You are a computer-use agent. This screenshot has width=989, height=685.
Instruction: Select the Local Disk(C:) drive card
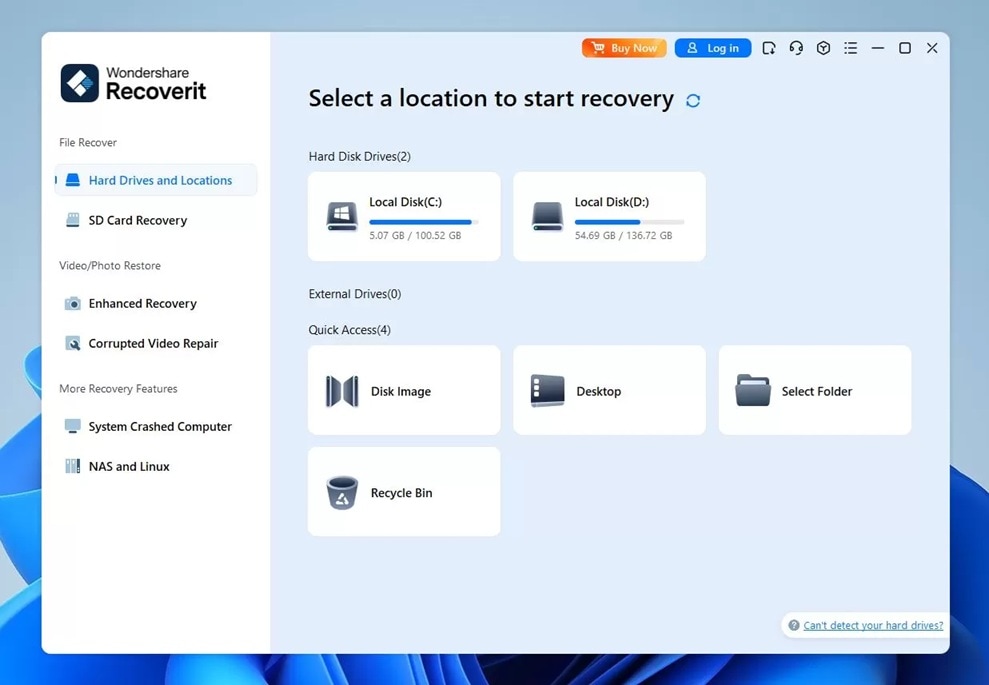[x=403, y=216]
